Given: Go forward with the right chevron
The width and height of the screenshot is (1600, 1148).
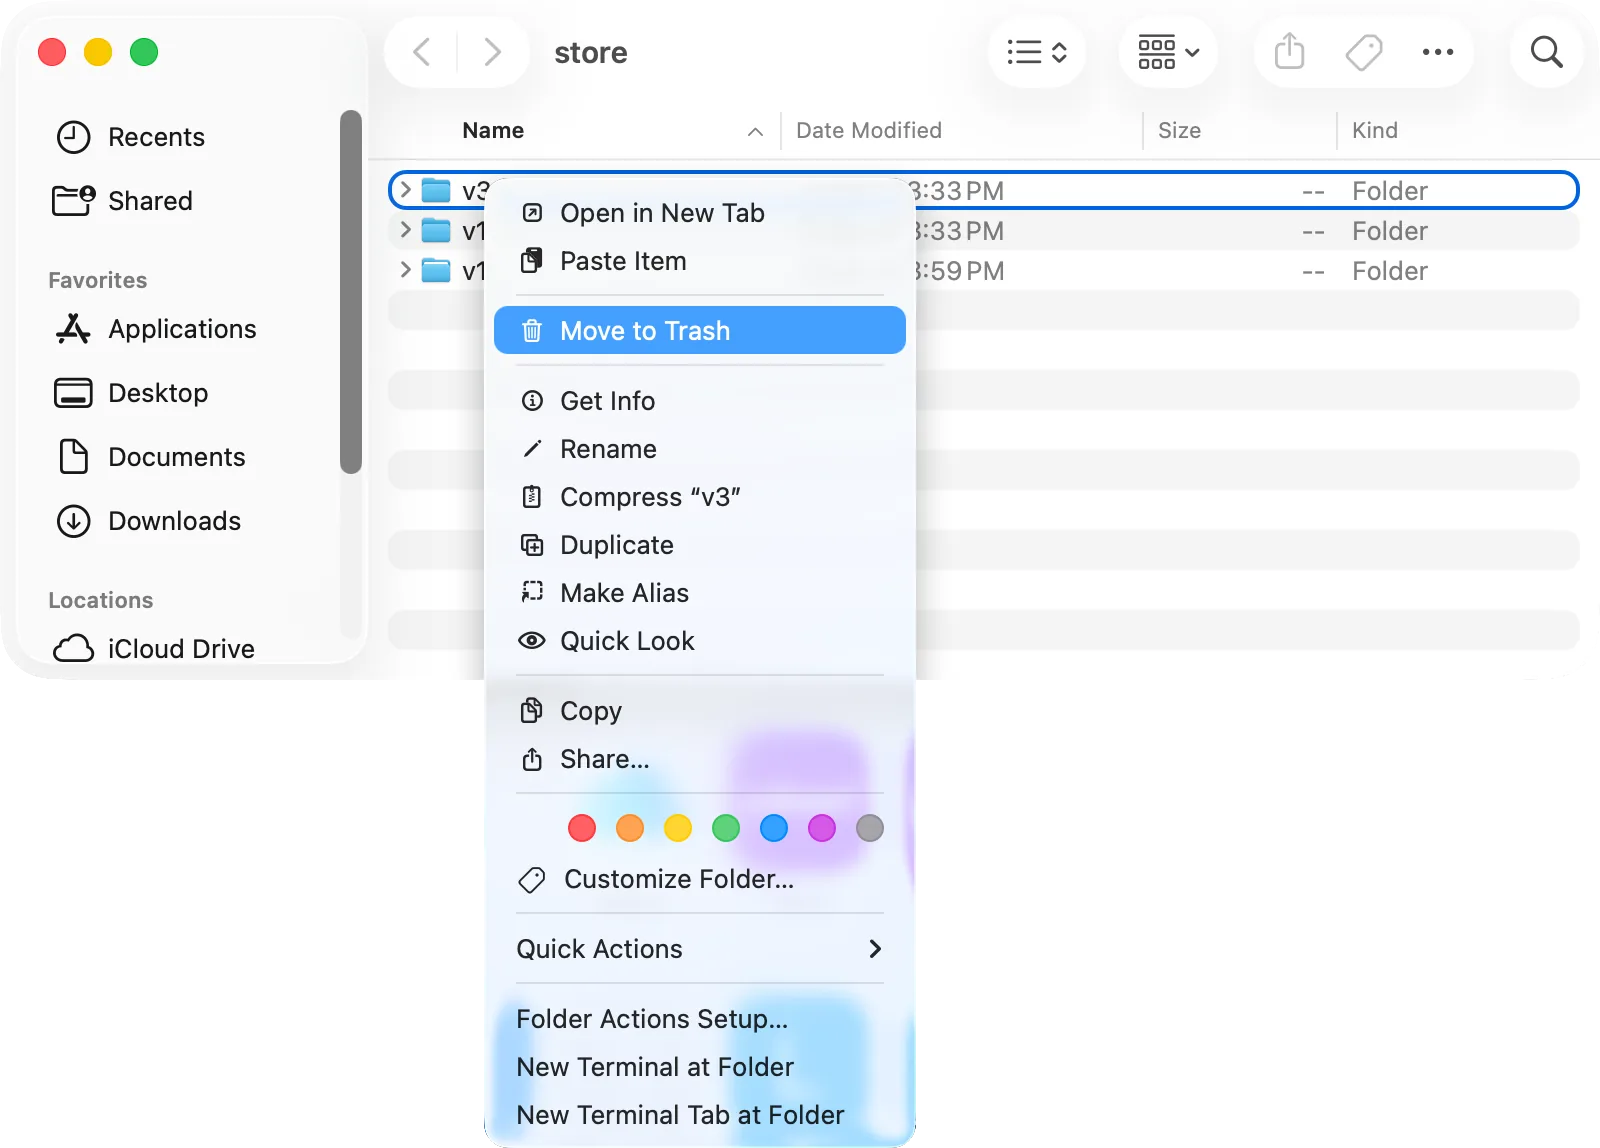Looking at the screenshot, I should tap(491, 52).
